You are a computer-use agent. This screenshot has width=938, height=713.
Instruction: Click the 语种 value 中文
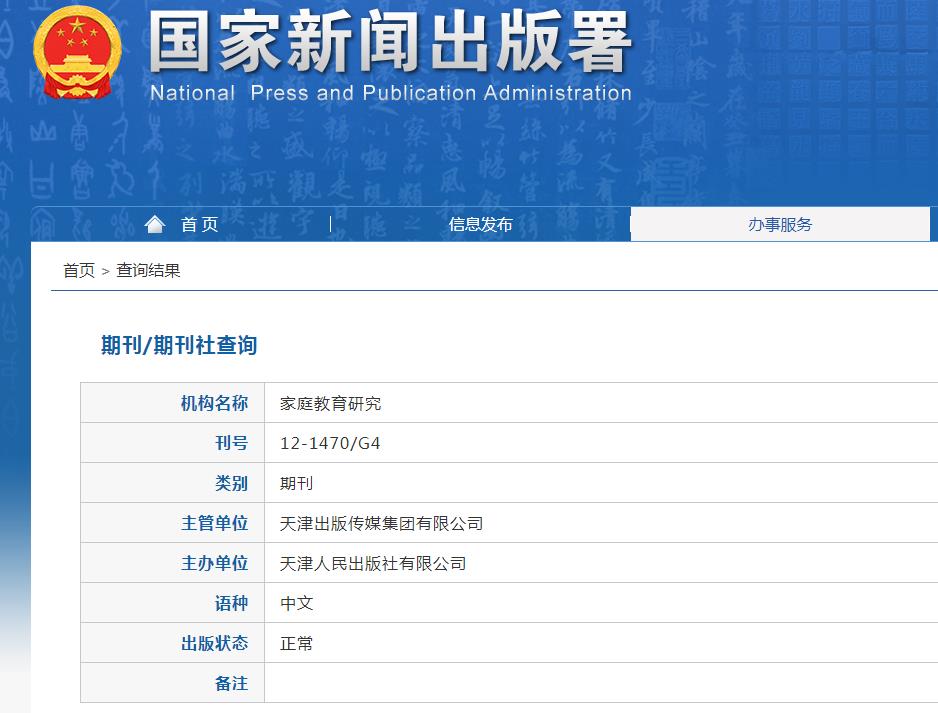(294, 602)
